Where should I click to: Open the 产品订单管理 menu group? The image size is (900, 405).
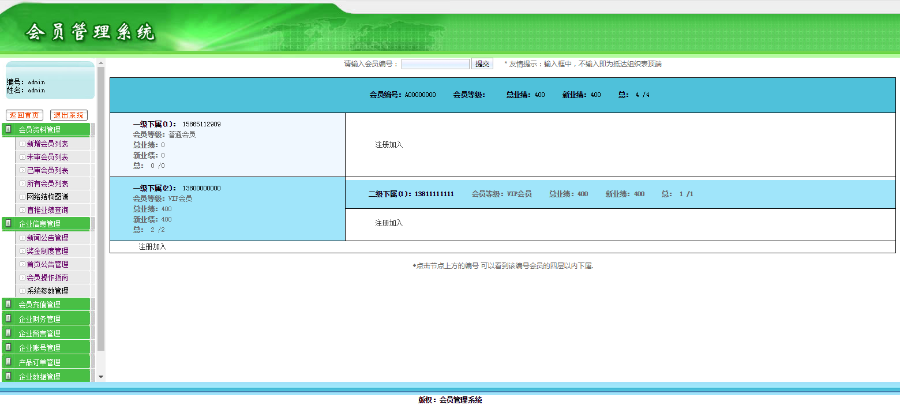click(x=47, y=362)
